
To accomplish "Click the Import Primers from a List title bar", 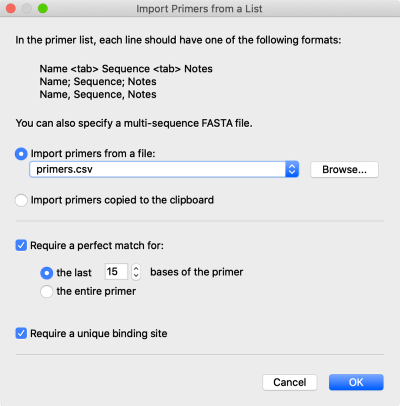I will pyautogui.click(x=199, y=9).
